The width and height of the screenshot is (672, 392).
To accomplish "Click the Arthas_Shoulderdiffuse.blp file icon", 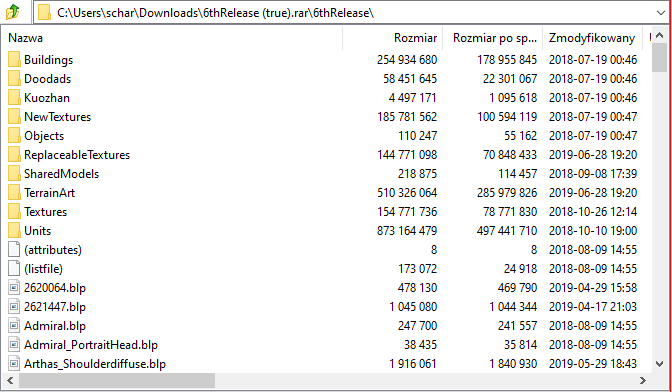I will click(x=14, y=364).
